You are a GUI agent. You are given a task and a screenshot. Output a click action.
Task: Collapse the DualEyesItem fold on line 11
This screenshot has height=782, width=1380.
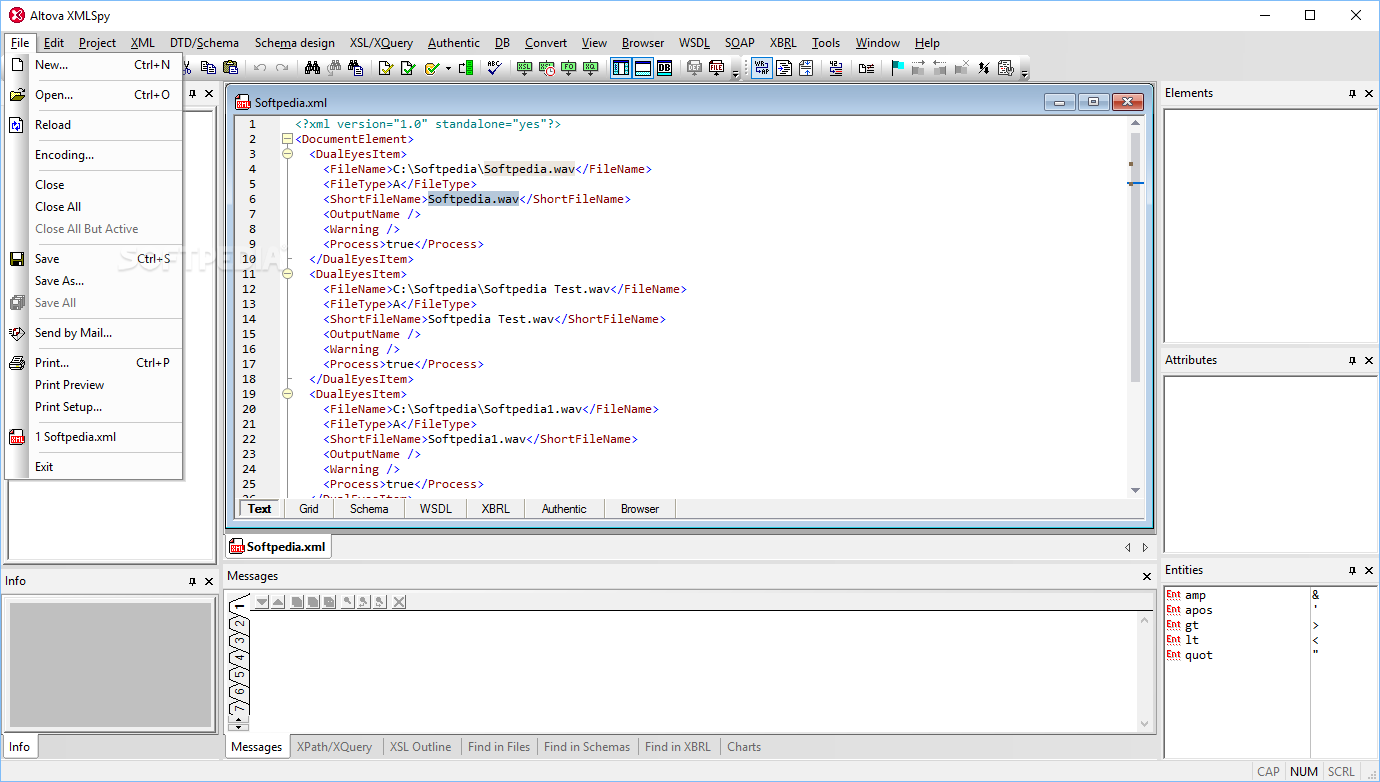coord(288,274)
